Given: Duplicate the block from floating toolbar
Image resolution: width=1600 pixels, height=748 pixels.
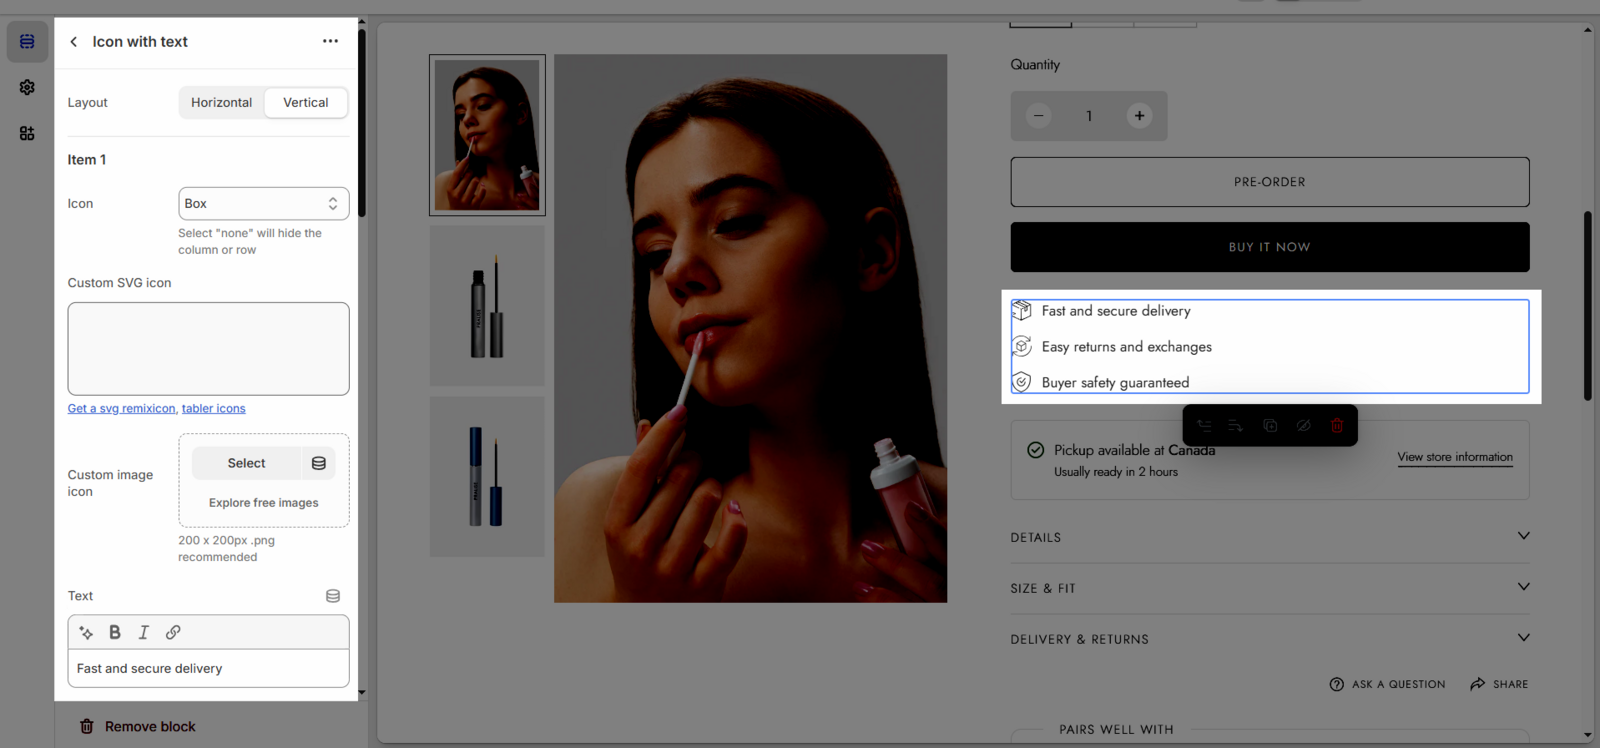Looking at the screenshot, I should (1270, 426).
